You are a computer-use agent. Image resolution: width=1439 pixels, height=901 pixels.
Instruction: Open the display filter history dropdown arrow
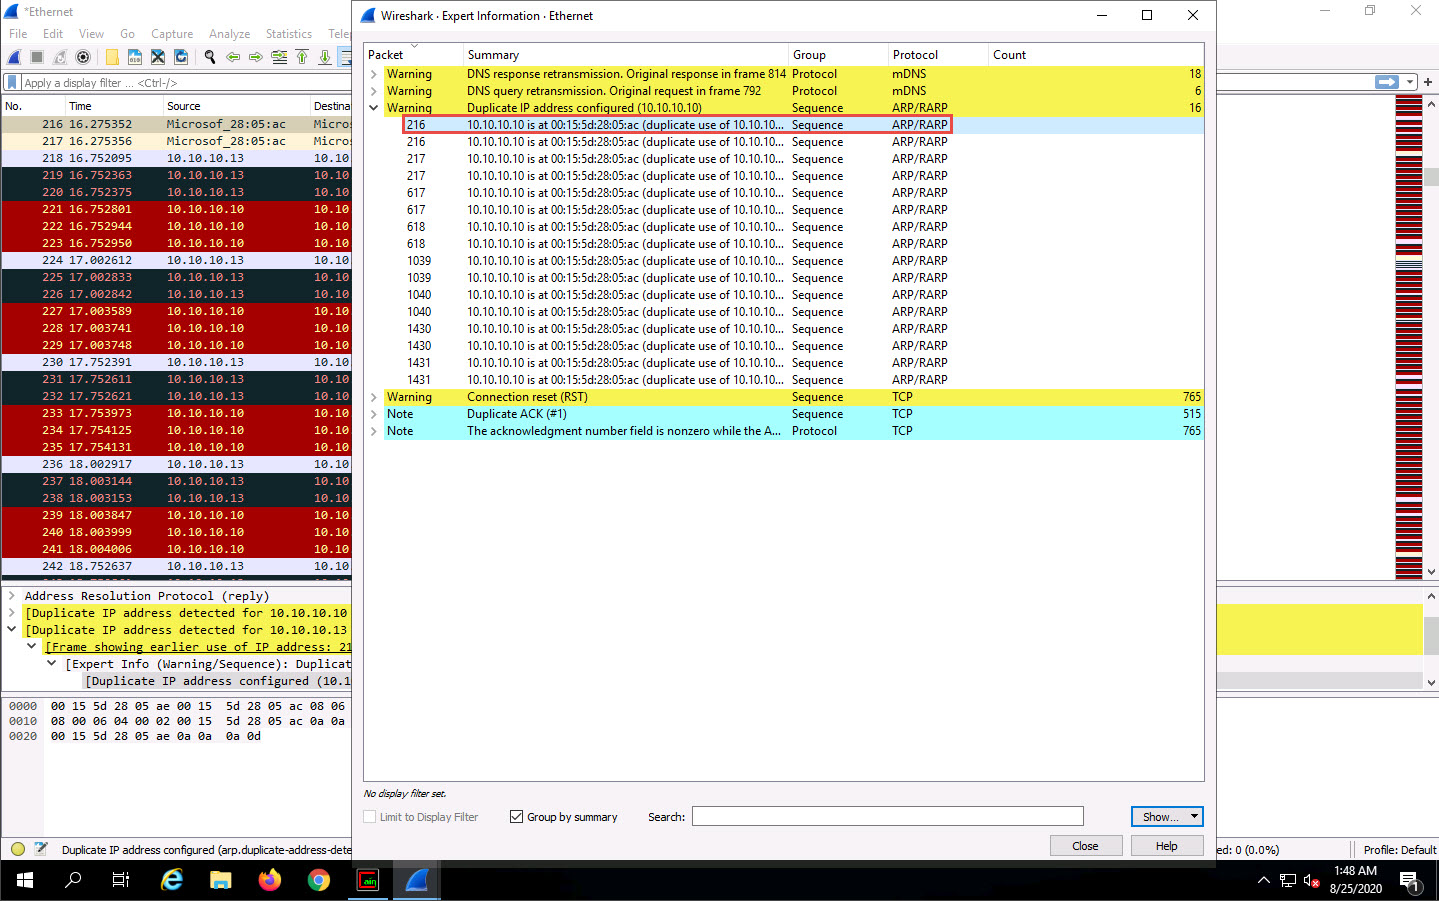click(x=1410, y=82)
